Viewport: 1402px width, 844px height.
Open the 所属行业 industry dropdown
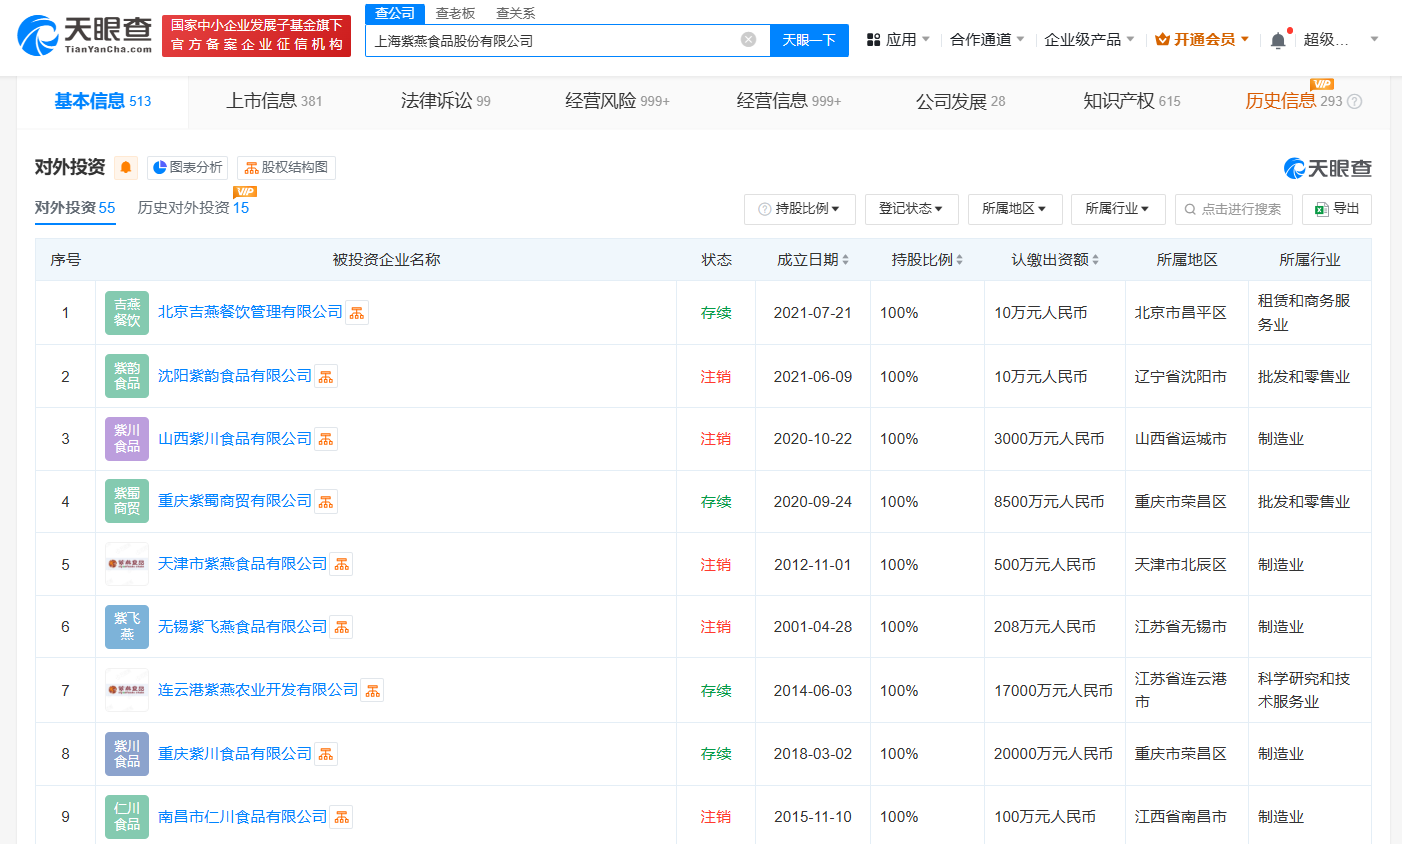click(x=1118, y=209)
